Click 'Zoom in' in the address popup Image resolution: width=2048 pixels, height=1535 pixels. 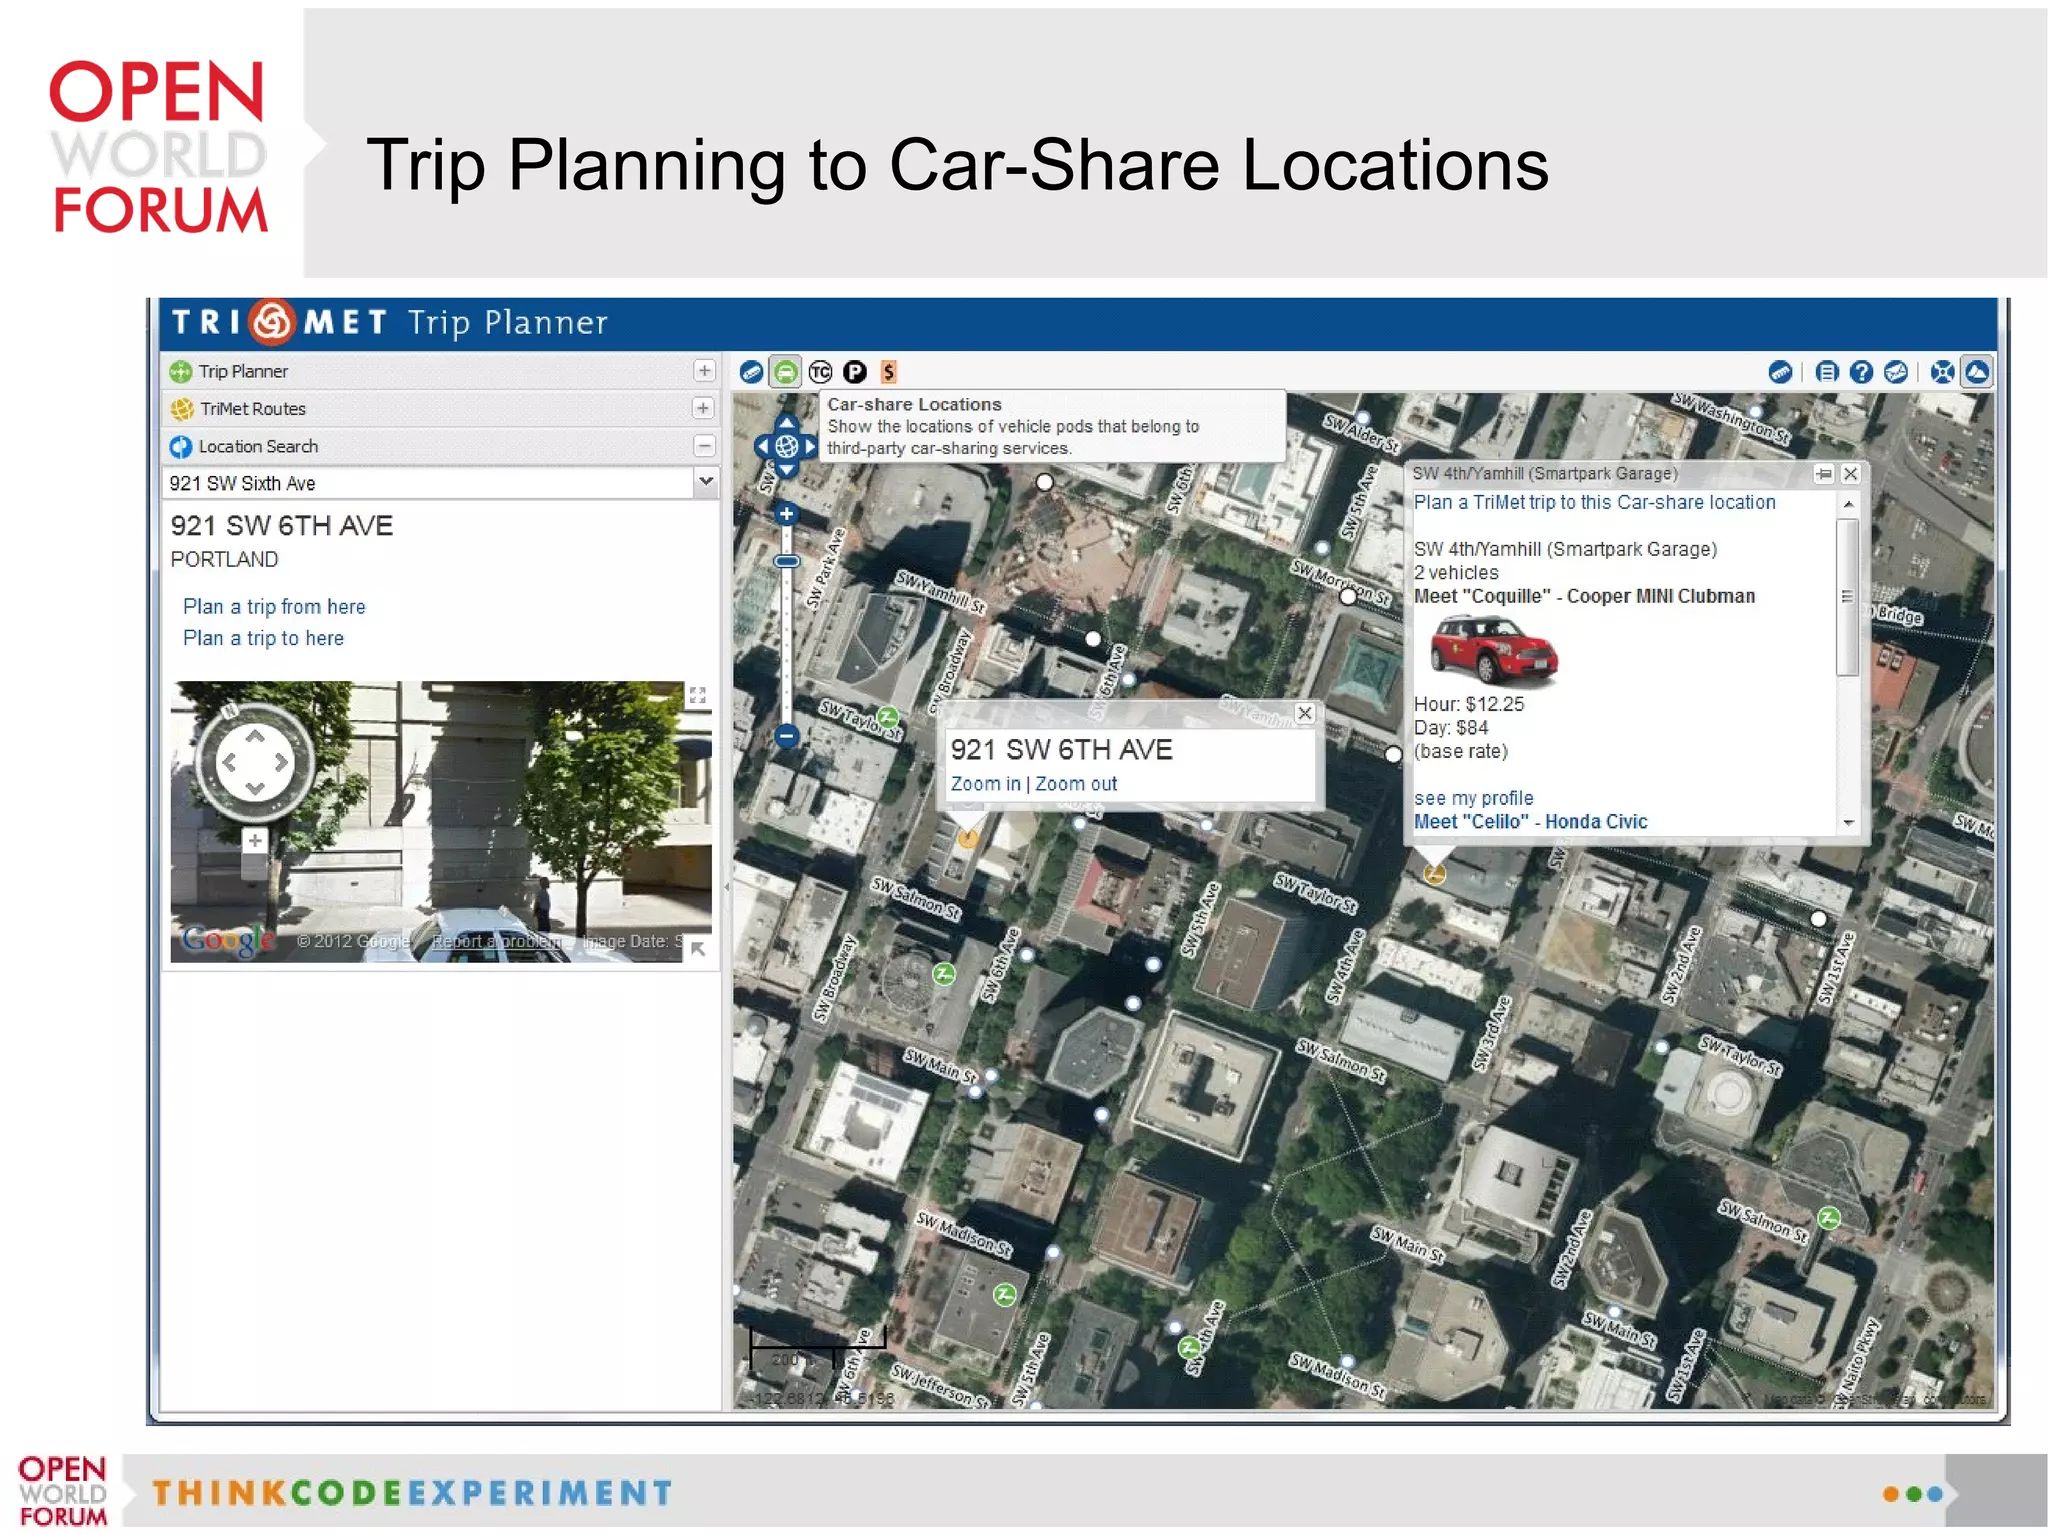(x=985, y=784)
